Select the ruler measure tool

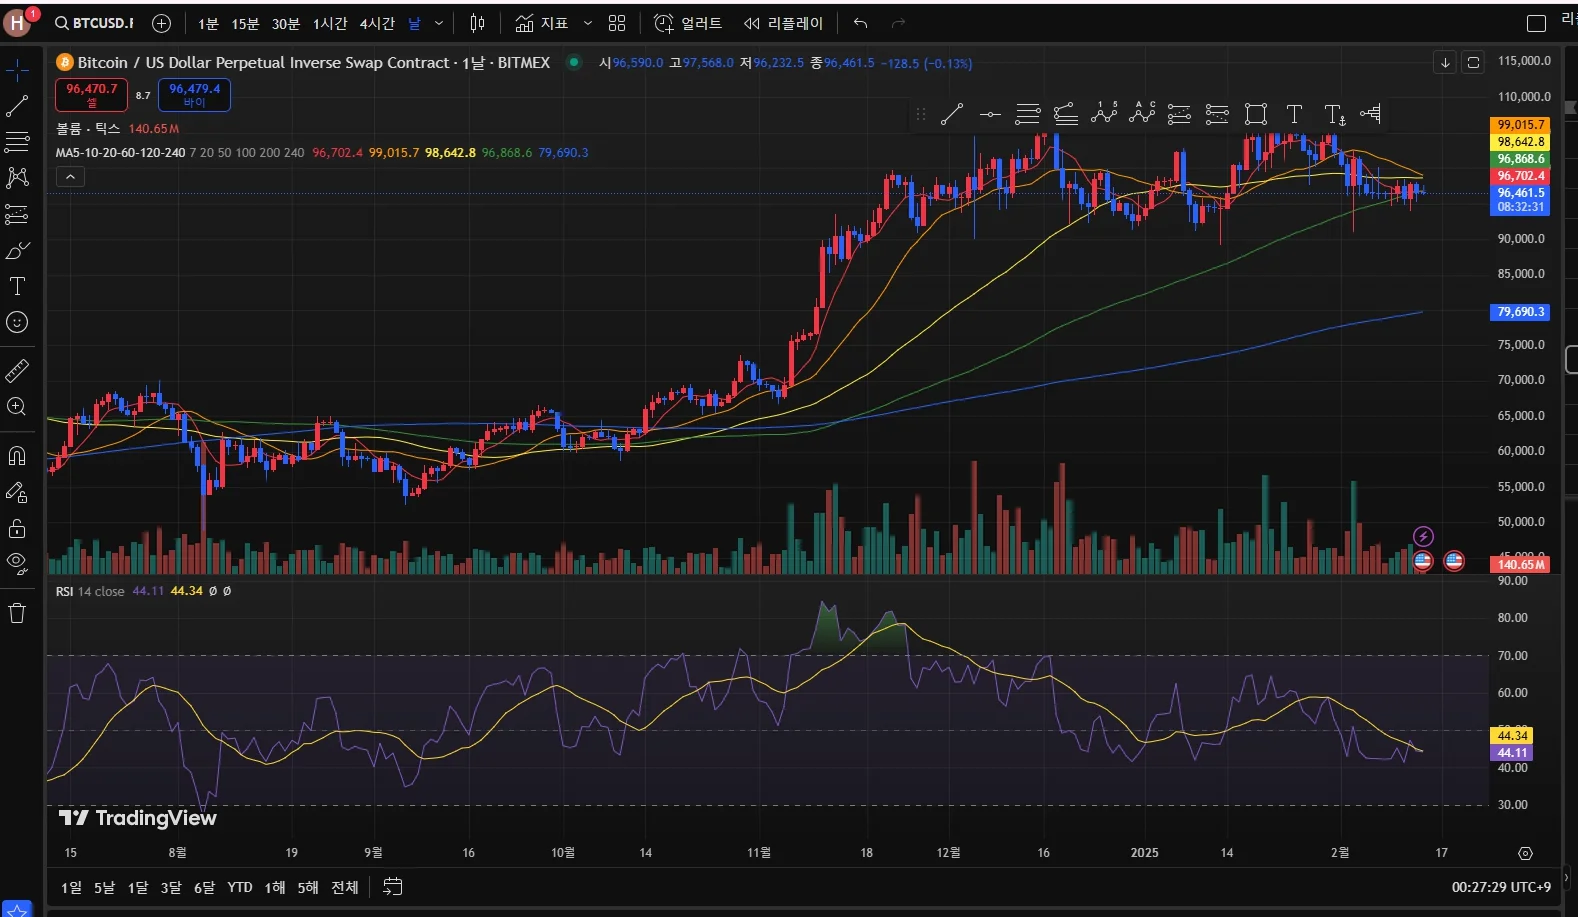(x=17, y=371)
